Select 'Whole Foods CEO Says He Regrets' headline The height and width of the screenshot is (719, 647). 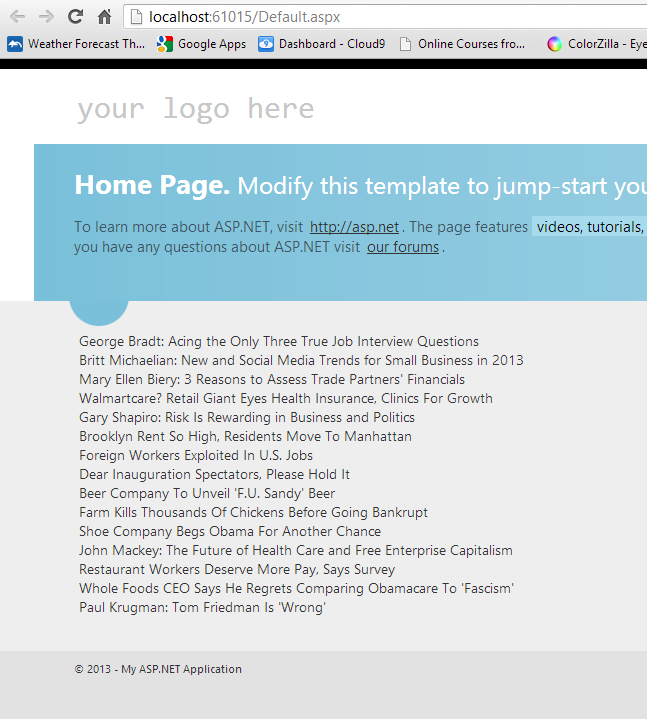296,588
